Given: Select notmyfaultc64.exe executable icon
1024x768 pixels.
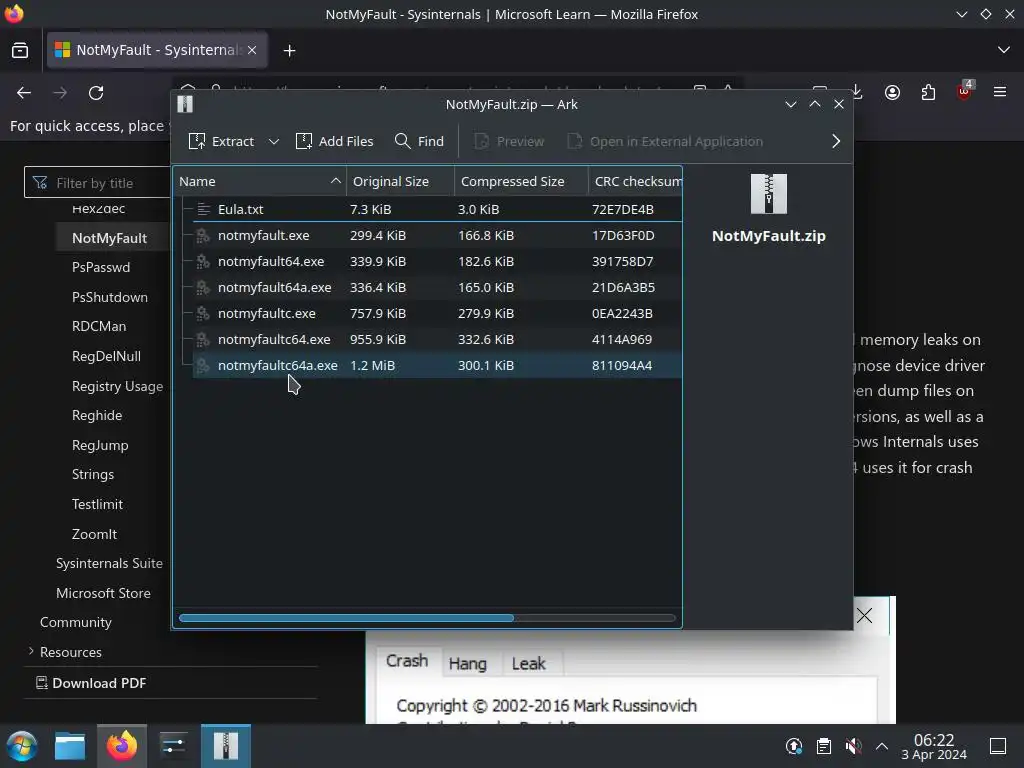Looking at the screenshot, I should pyautogui.click(x=203, y=340).
